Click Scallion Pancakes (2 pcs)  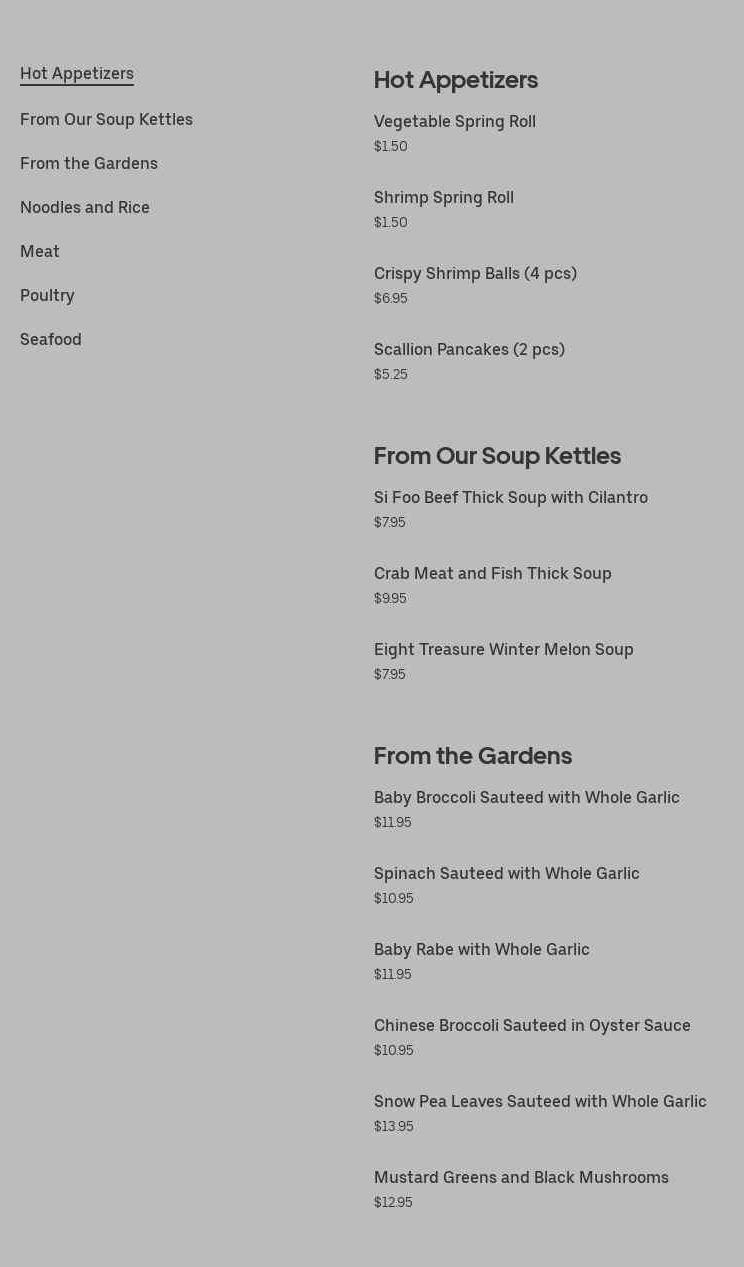[469, 349]
